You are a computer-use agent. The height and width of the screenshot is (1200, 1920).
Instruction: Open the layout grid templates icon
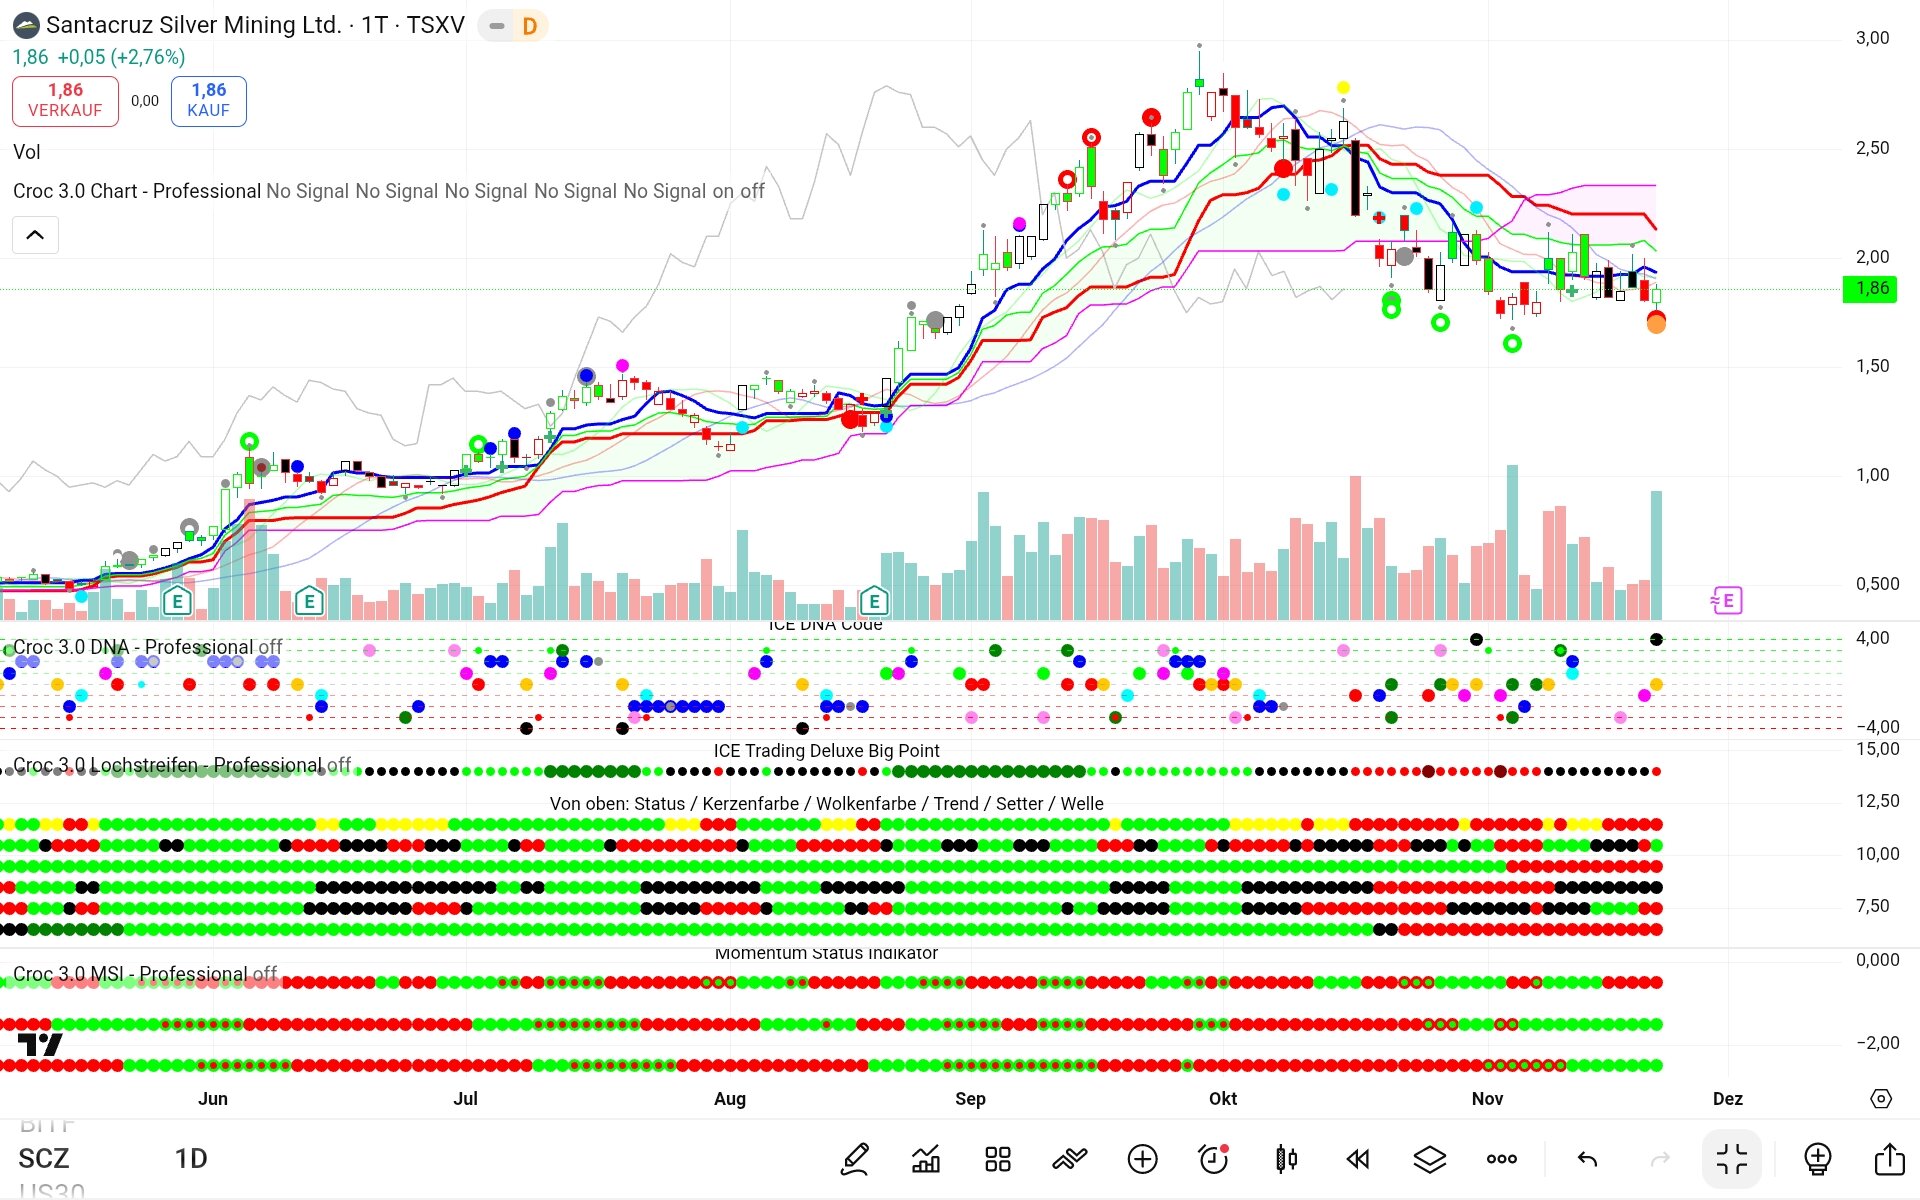(997, 1159)
